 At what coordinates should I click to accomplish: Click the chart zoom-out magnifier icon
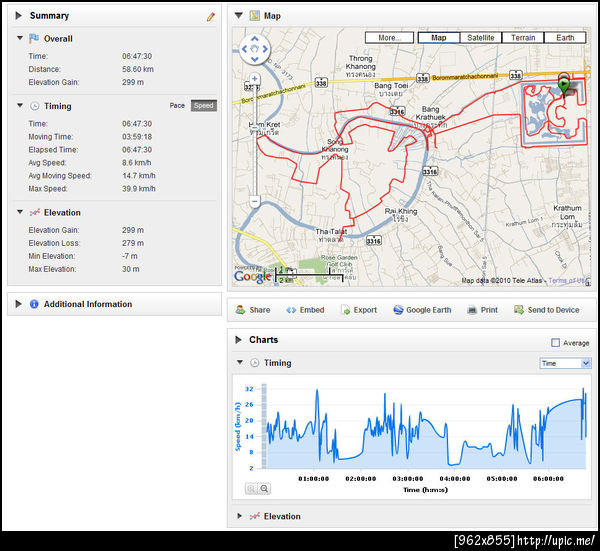point(264,489)
